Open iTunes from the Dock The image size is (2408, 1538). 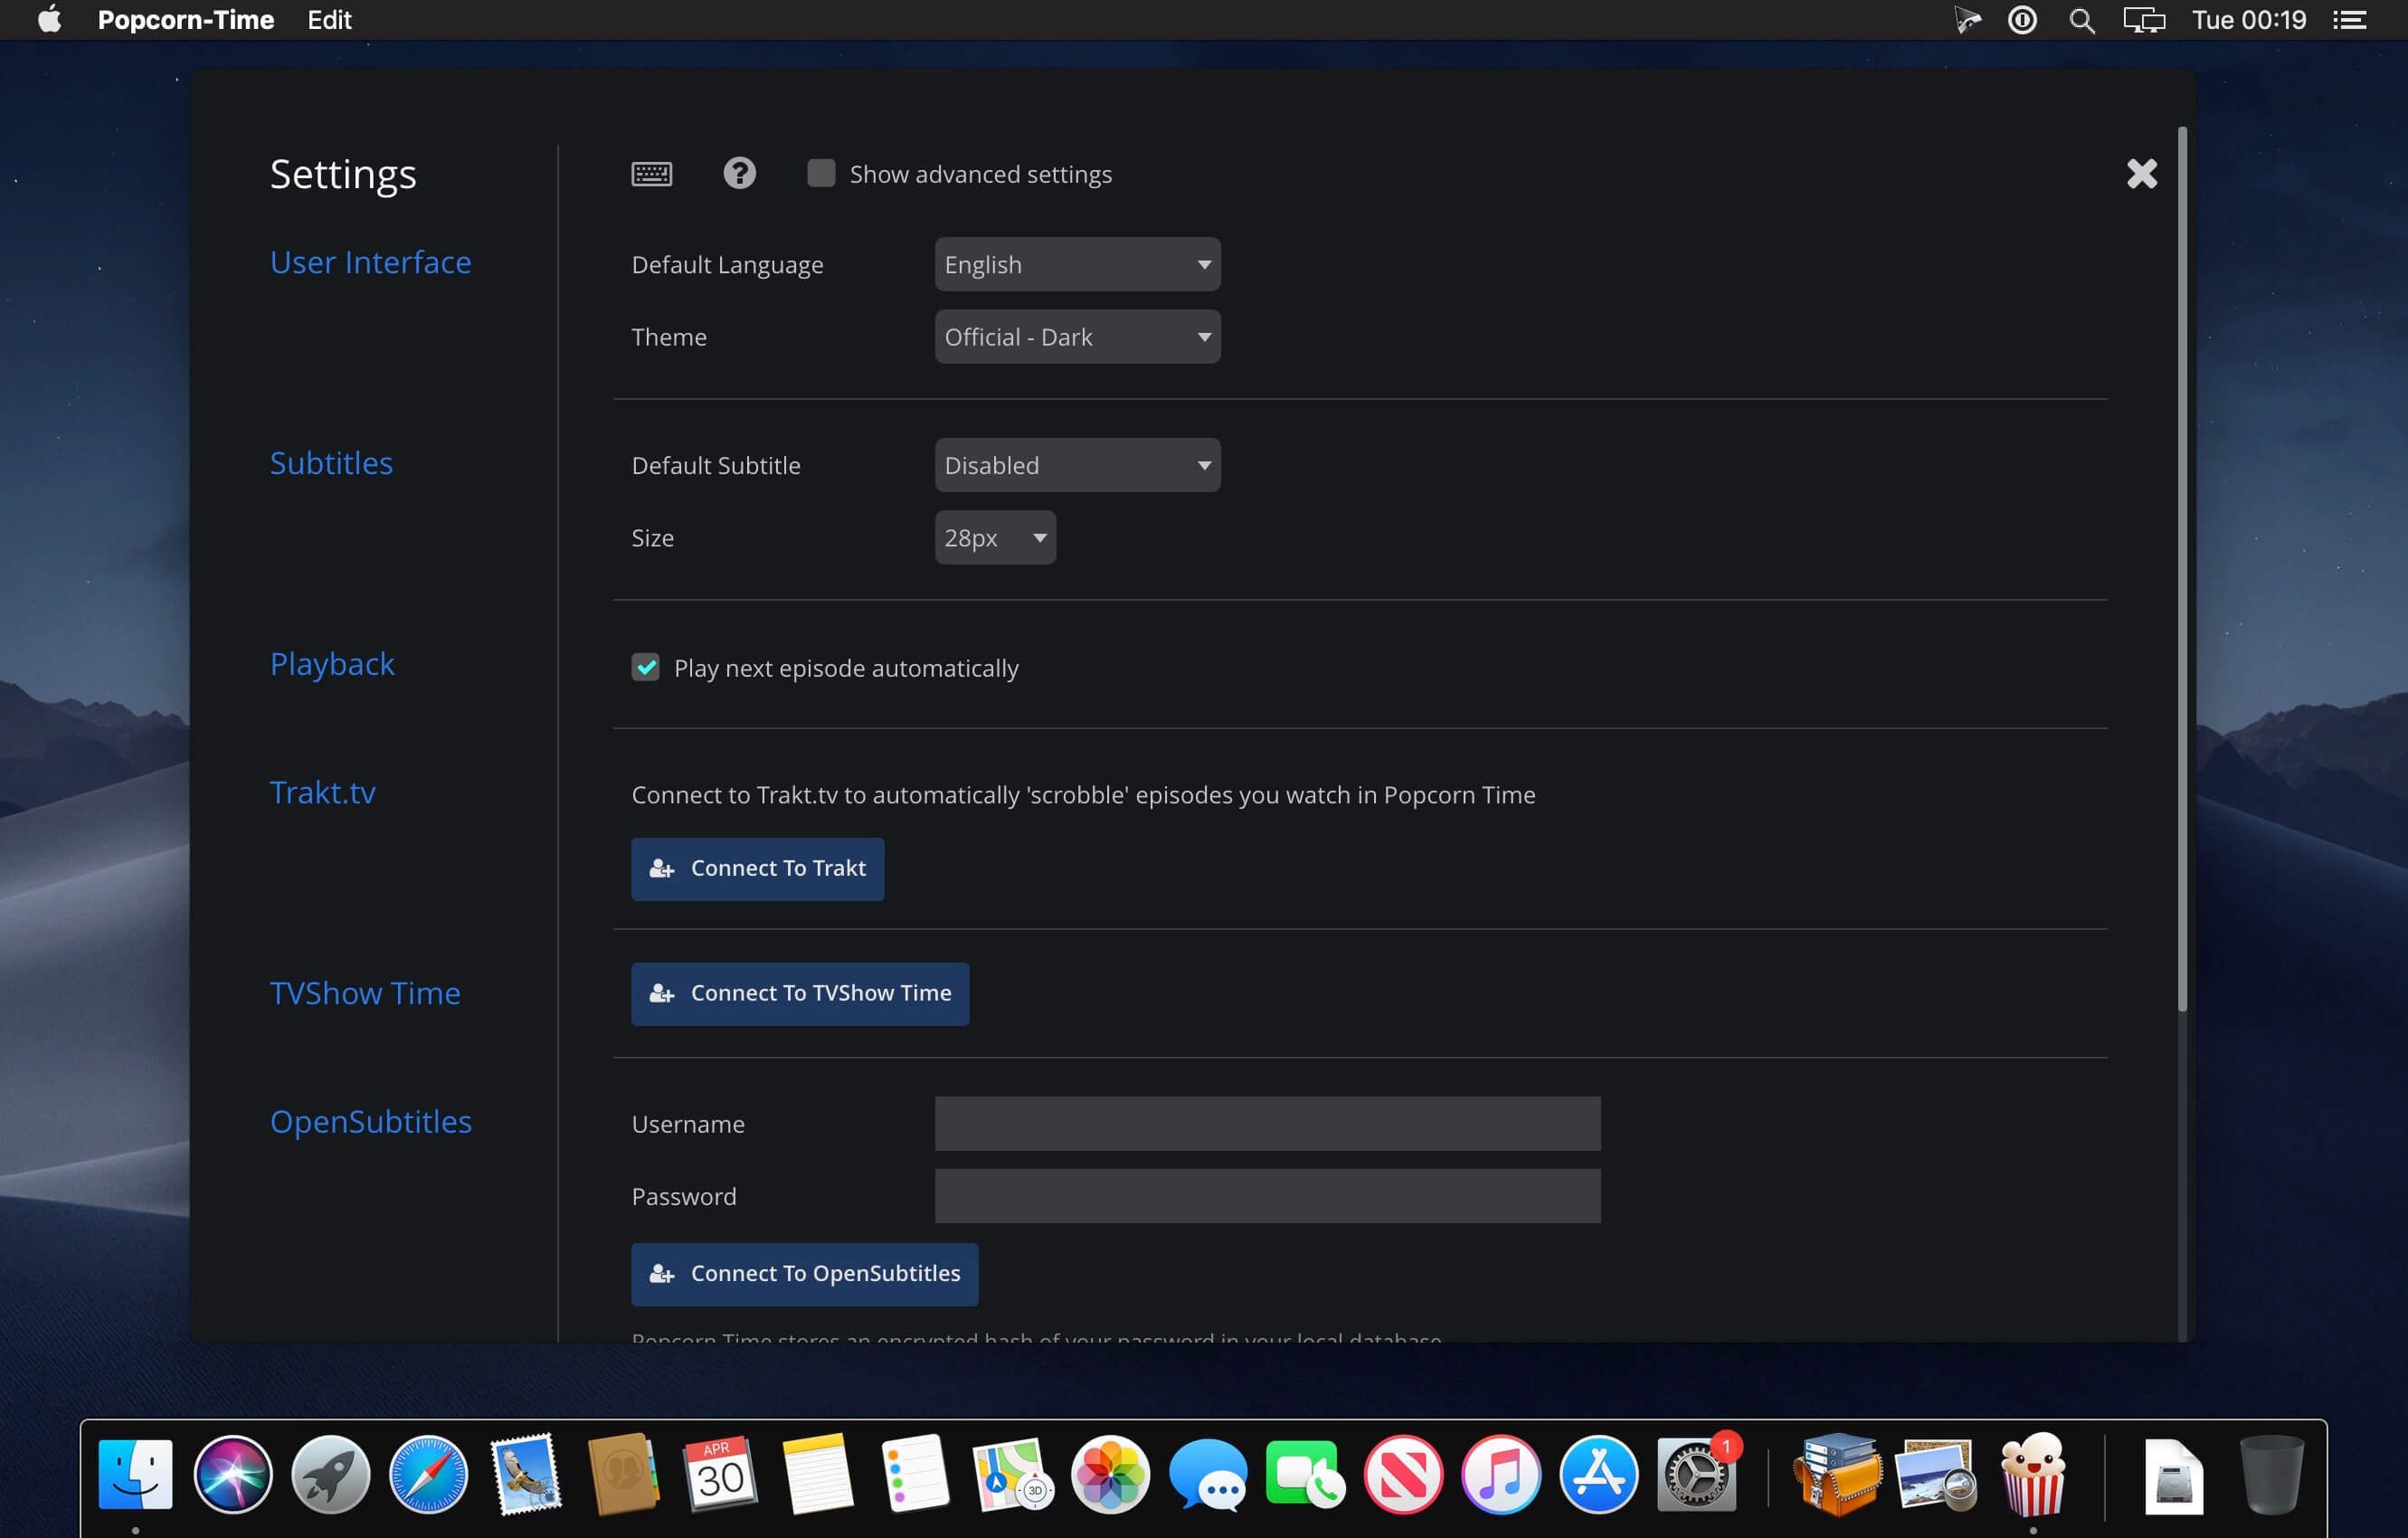tap(1500, 1474)
